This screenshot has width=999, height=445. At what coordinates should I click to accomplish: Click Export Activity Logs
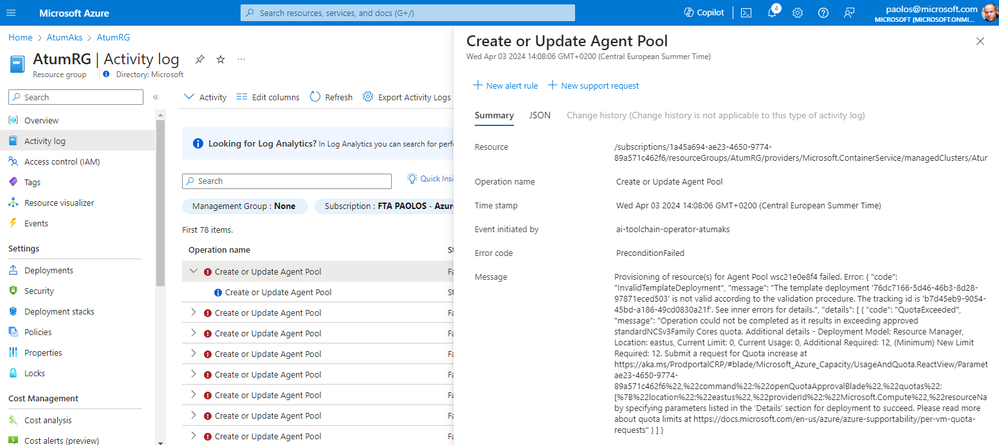coord(407,97)
